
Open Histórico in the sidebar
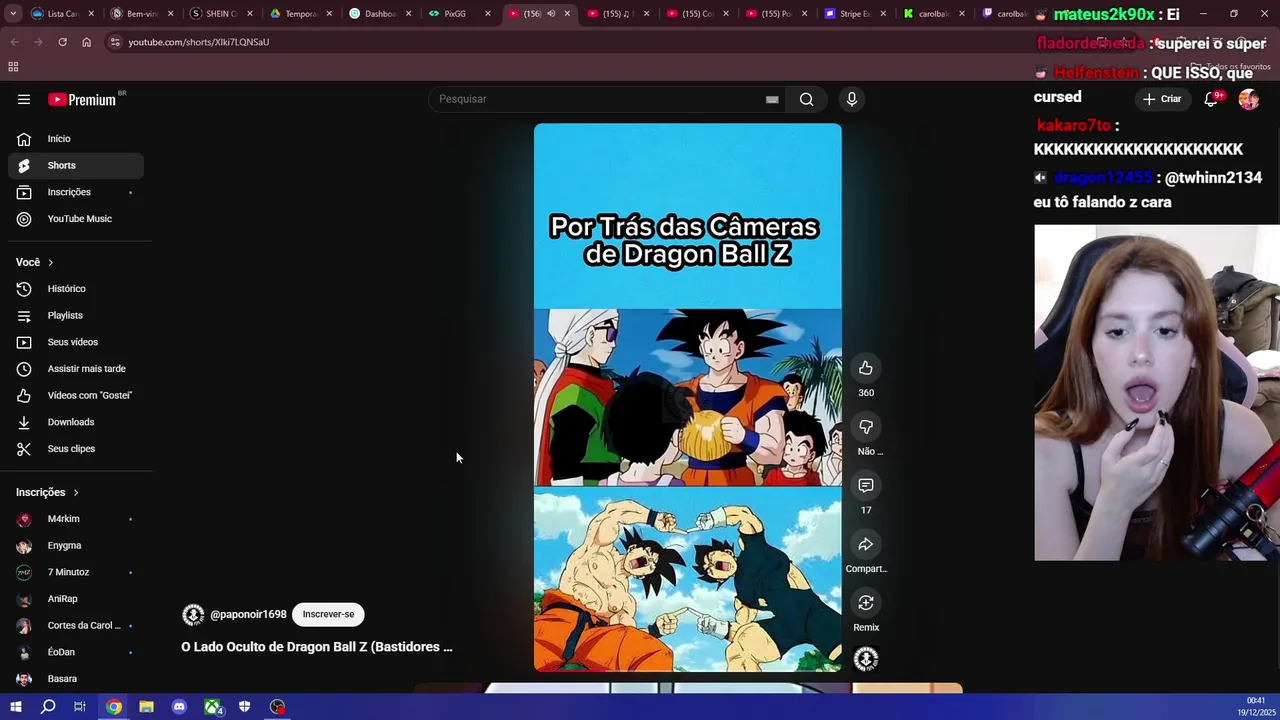point(76,289)
